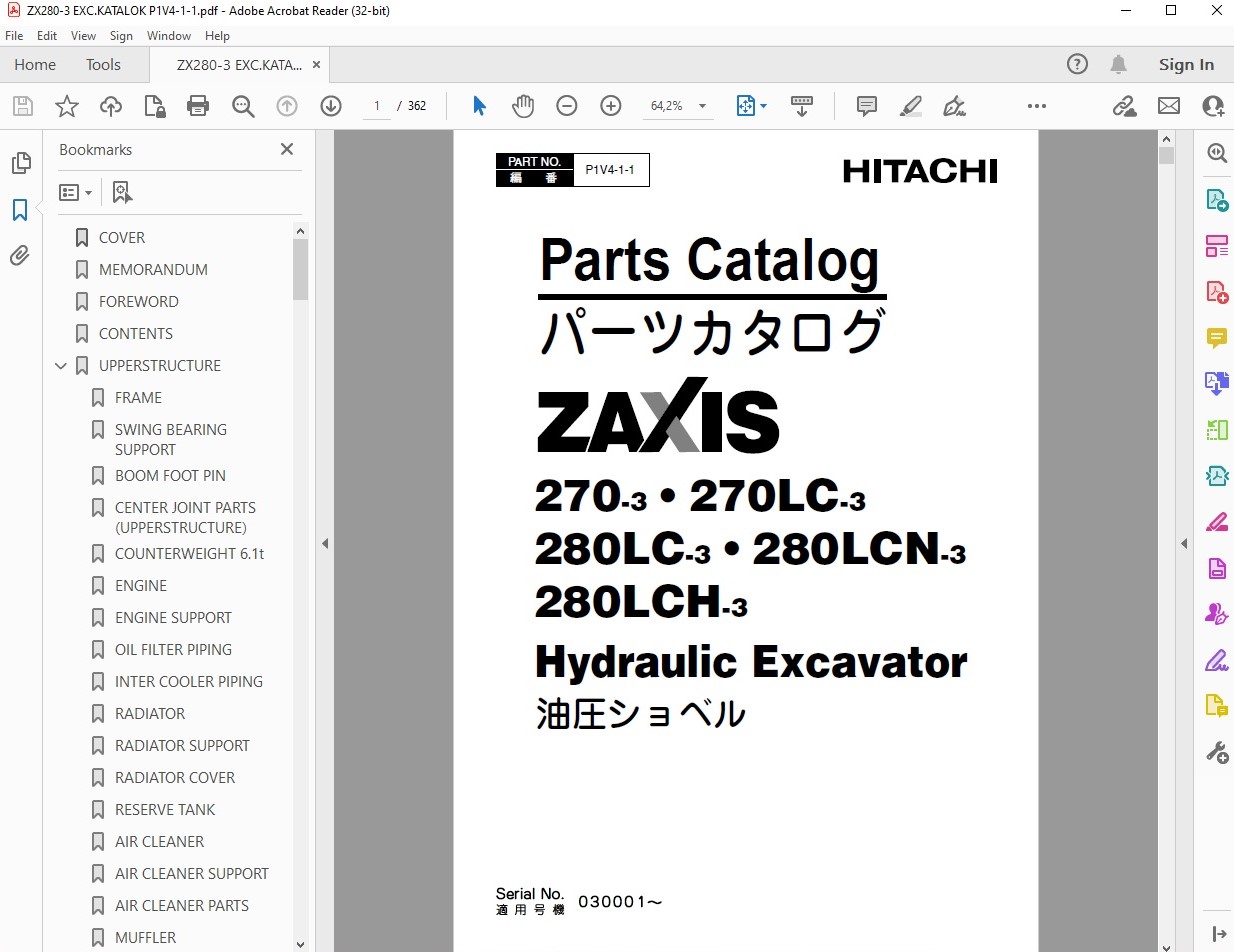Switch to the Tools tab
1234x952 pixels.
pyautogui.click(x=103, y=65)
